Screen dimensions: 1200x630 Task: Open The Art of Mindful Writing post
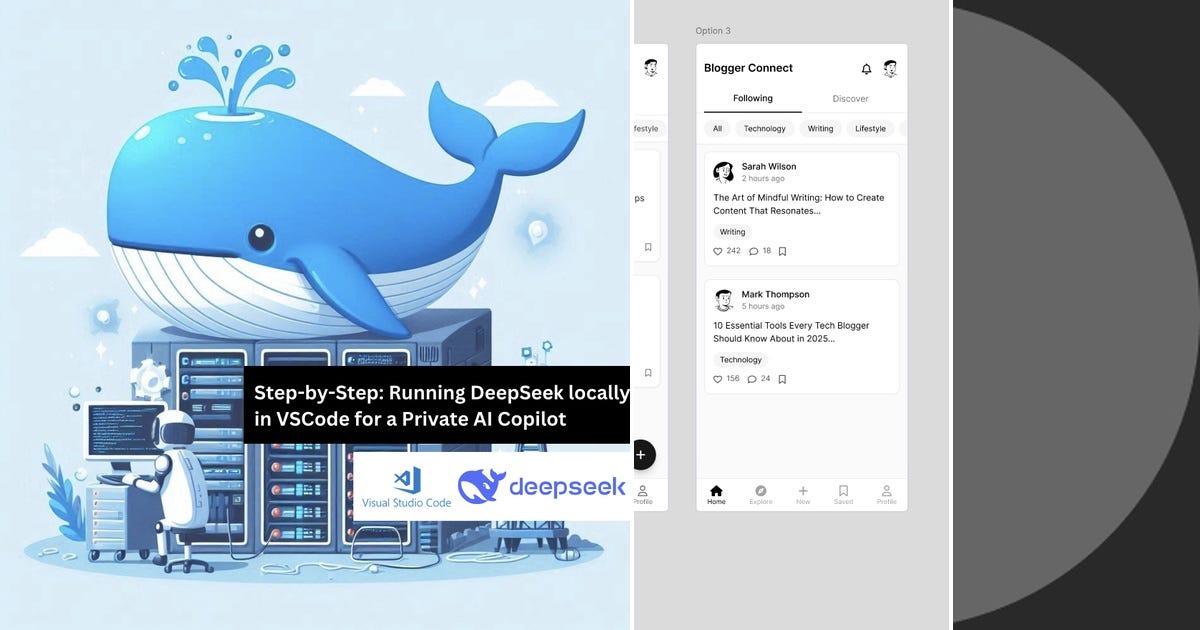tap(799, 204)
